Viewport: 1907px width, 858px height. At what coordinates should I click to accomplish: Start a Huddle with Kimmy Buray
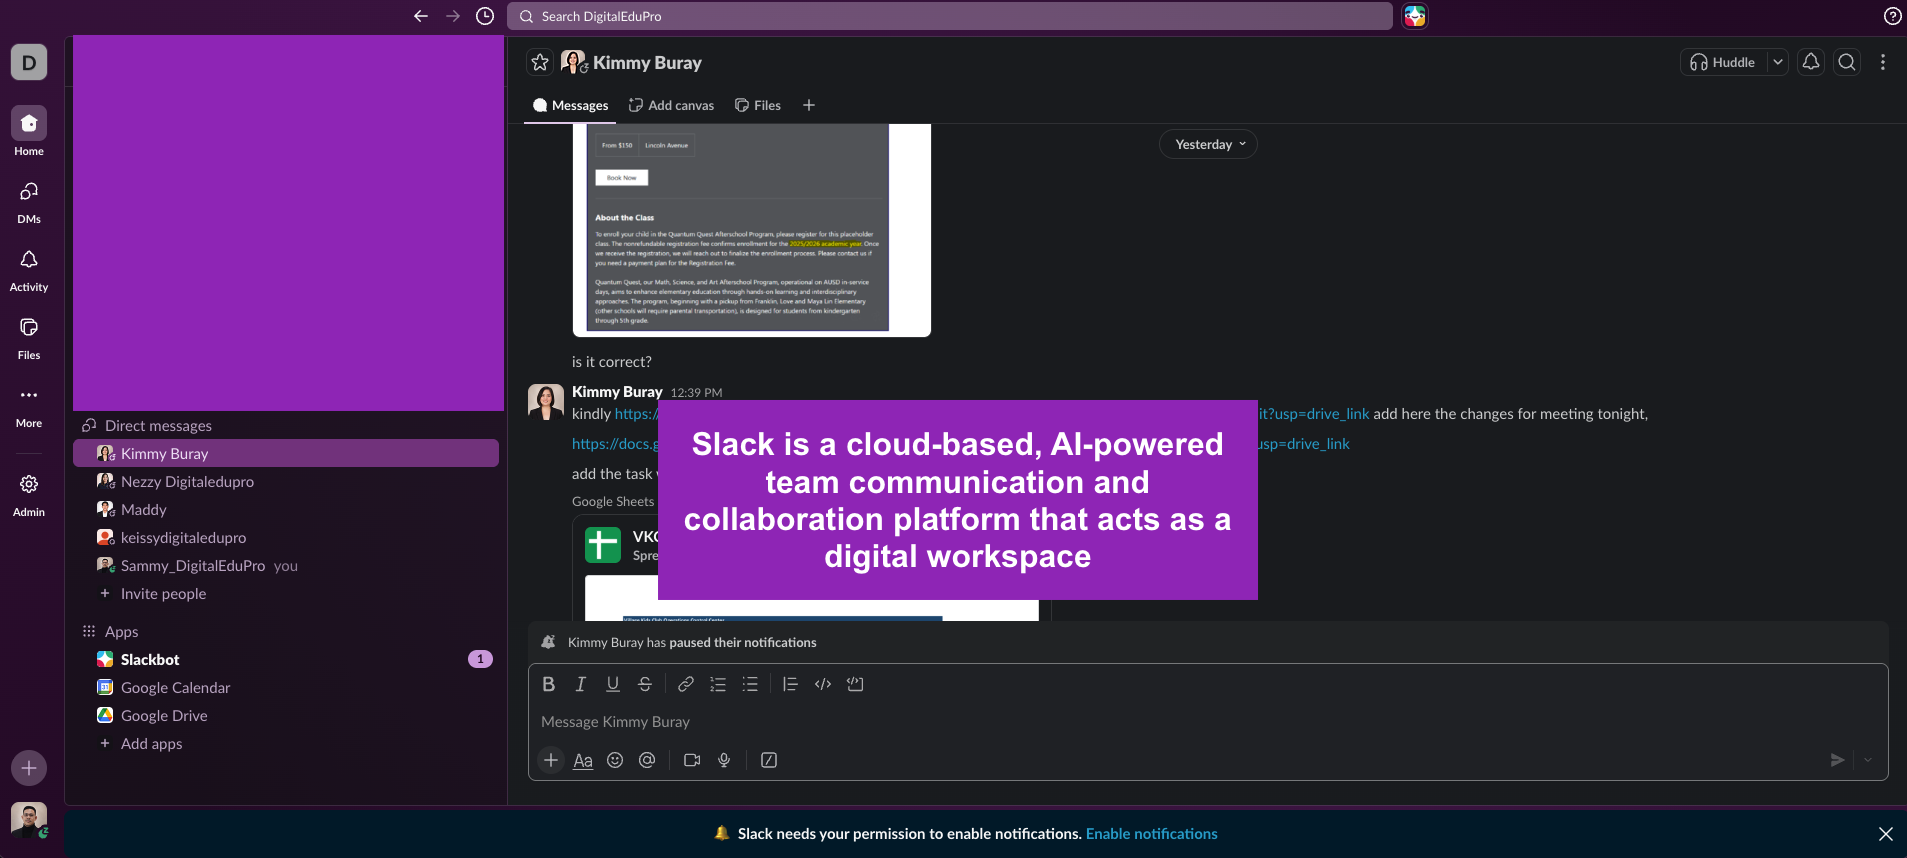(x=1723, y=62)
